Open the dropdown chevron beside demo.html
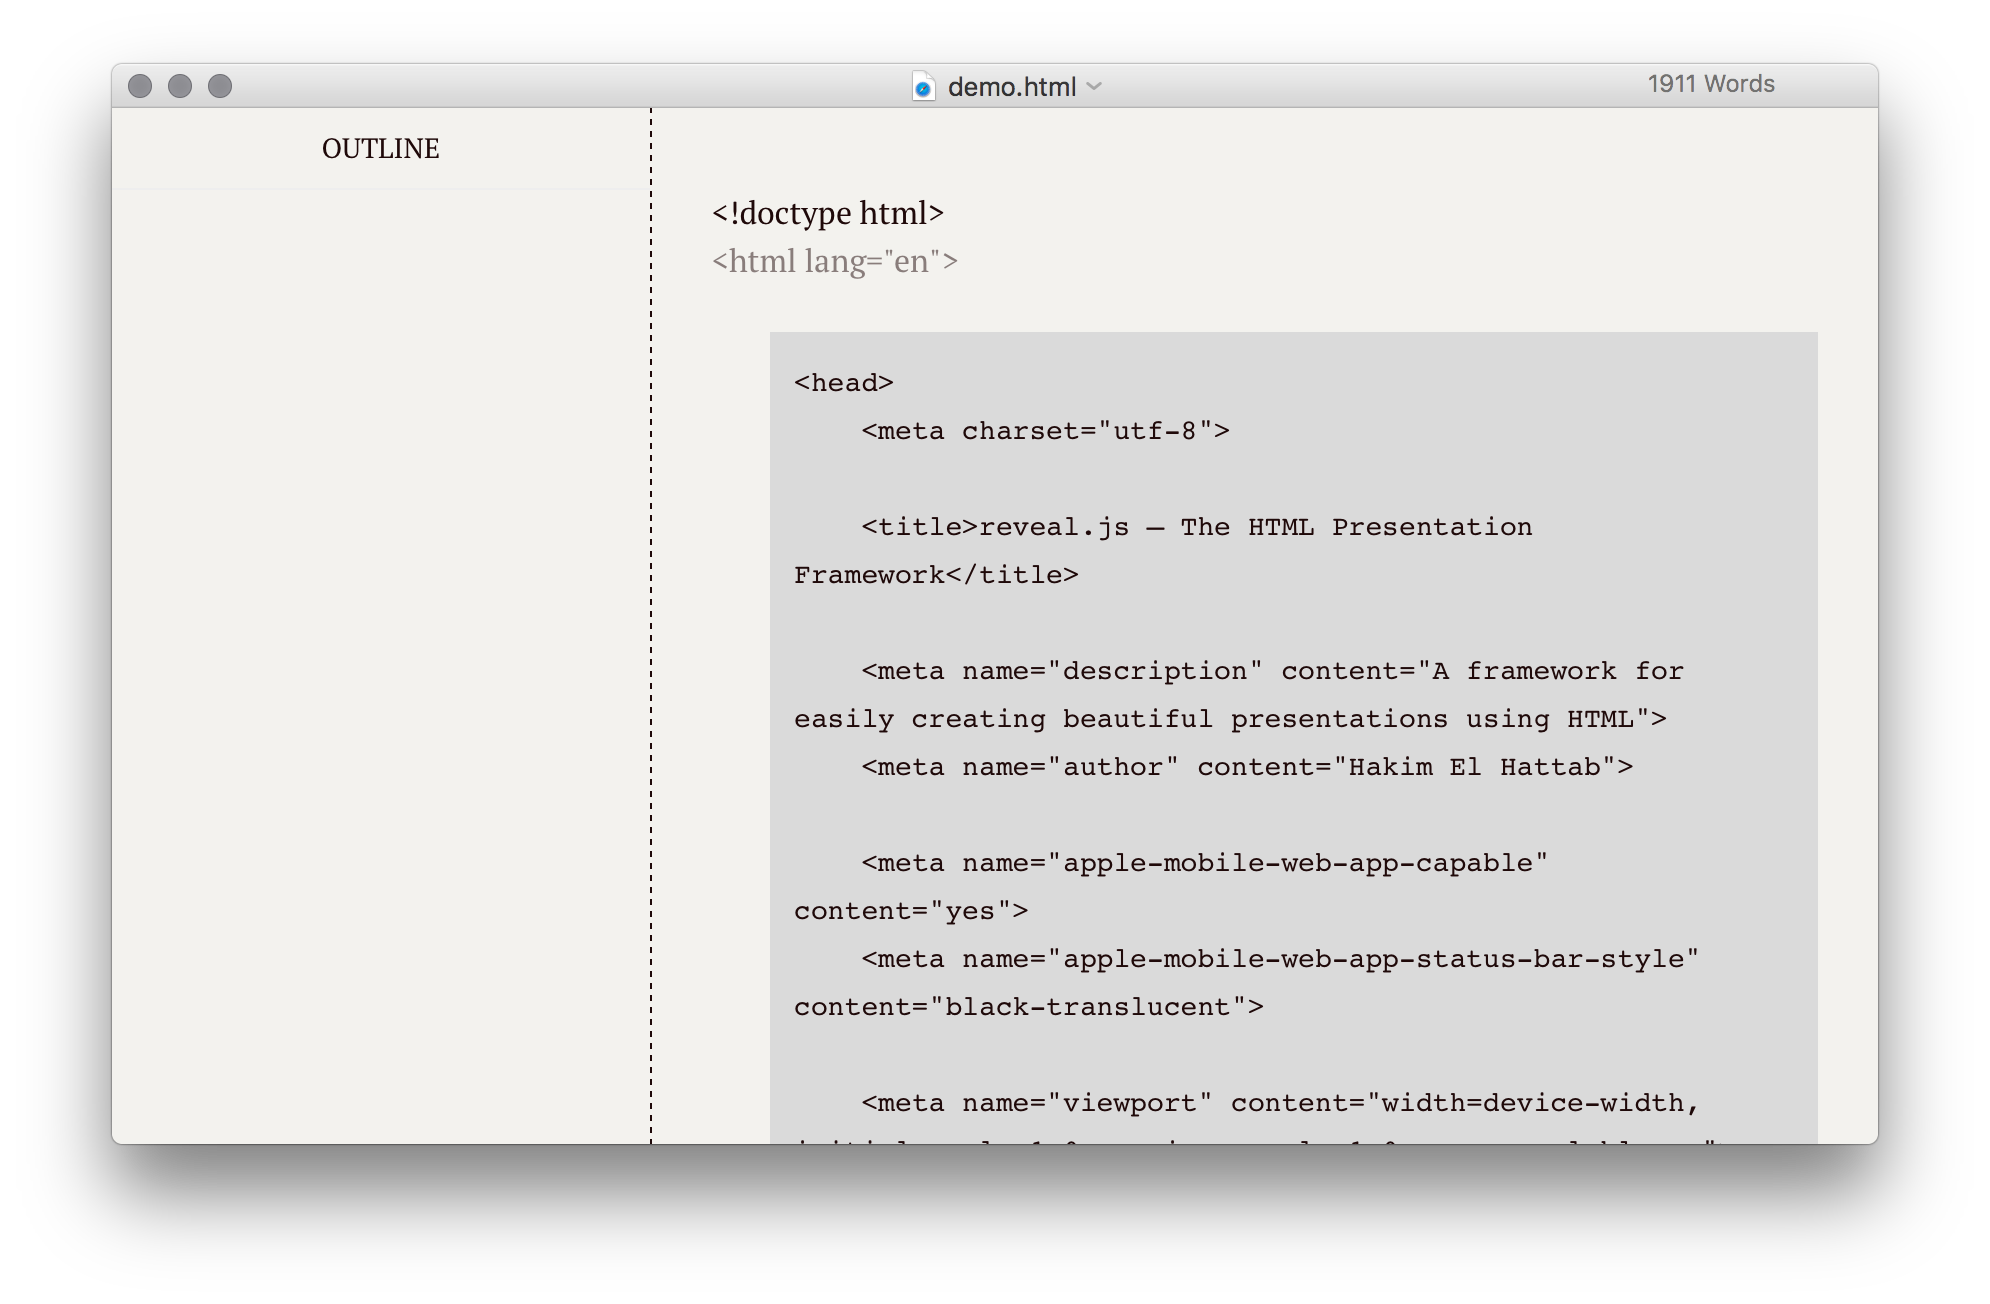Viewport: 1990px width, 1304px height. click(x=1095, y=88)
